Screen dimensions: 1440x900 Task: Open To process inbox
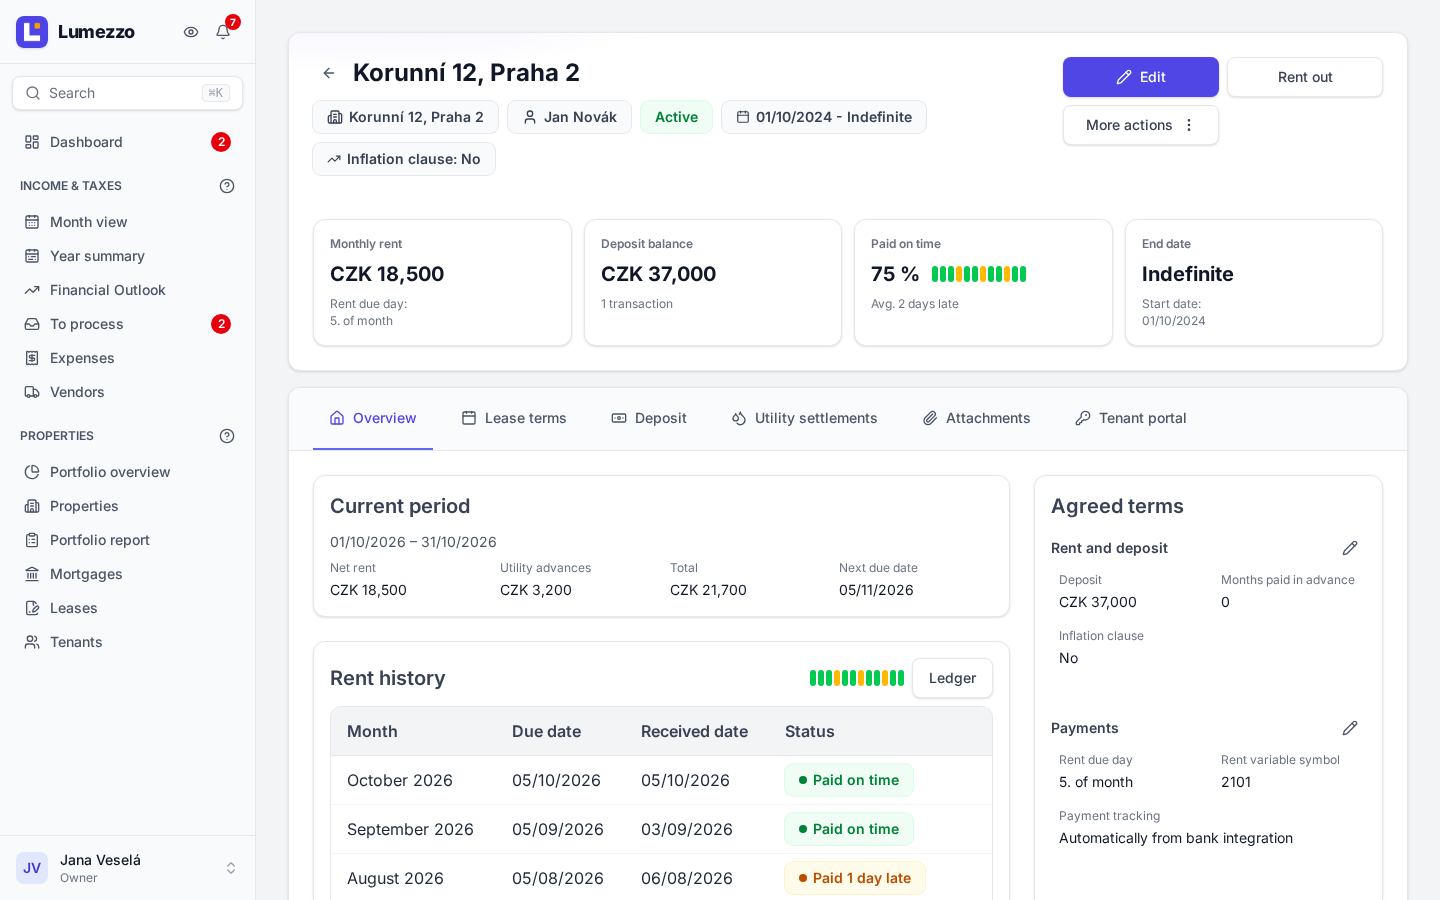128,324
